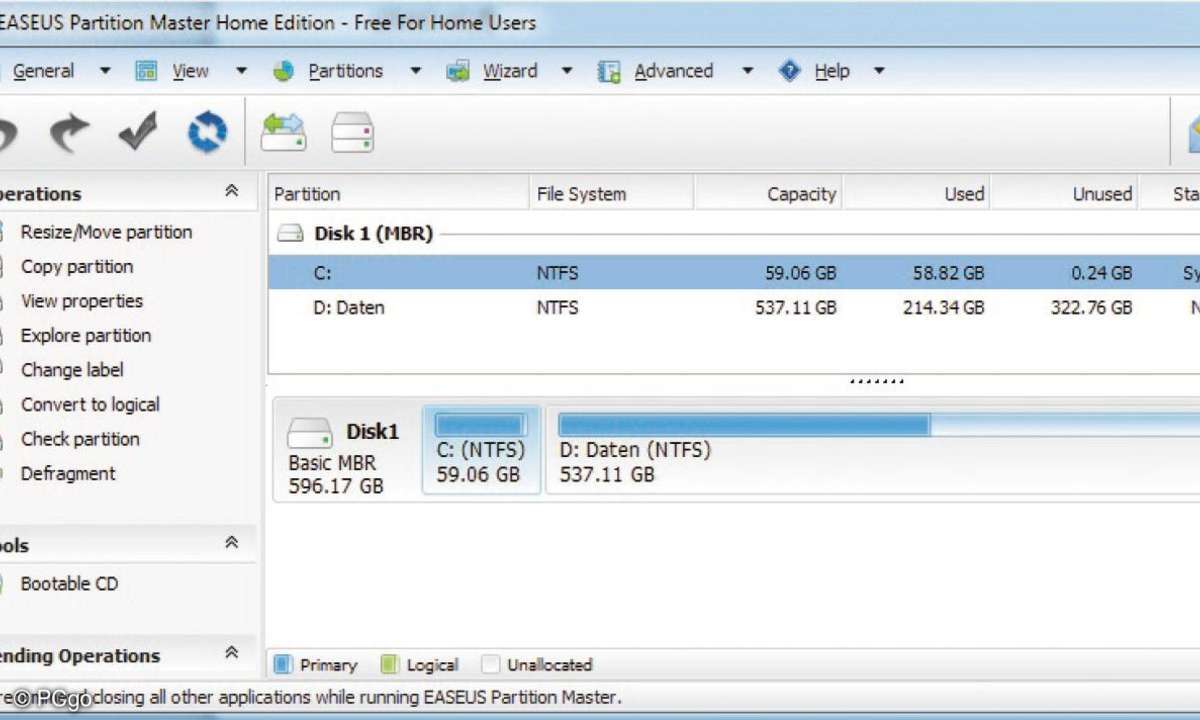The width and height of the screenshot is (1200, 720).
Task: Open the View menu
Action: click(x=190, y=71)
